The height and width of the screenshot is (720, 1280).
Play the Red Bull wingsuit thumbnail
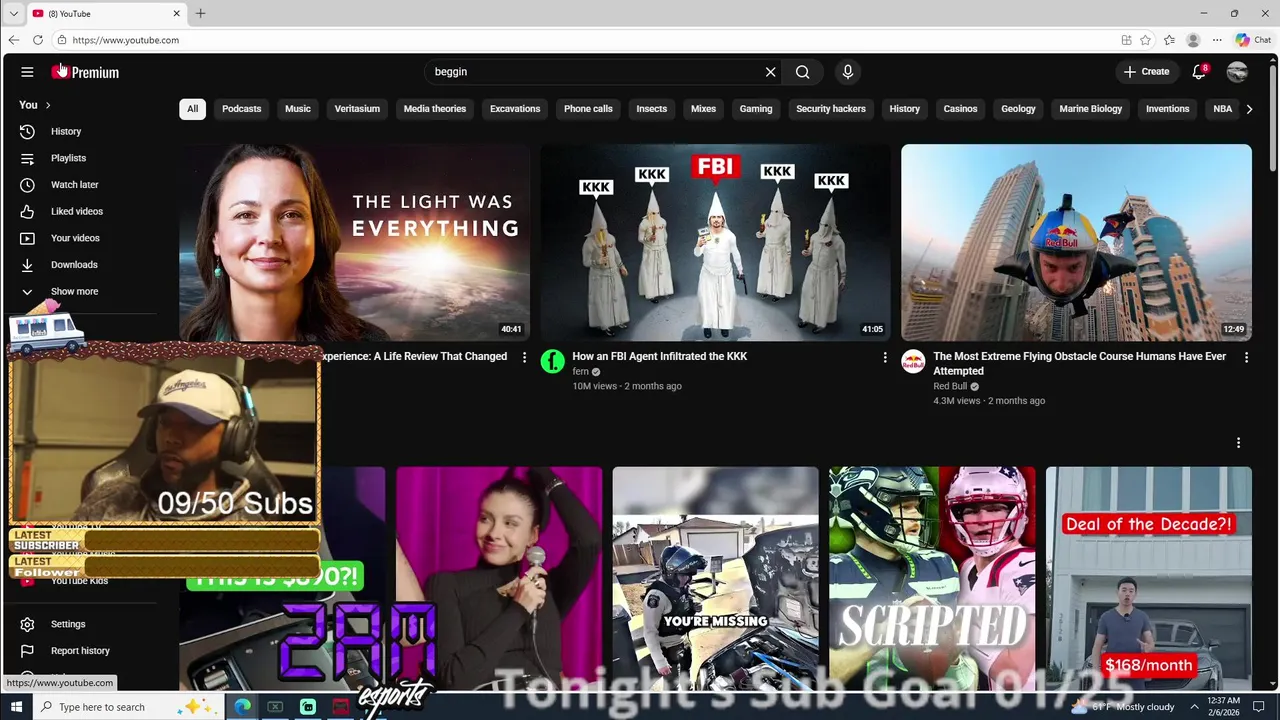tap(1076, 242)
